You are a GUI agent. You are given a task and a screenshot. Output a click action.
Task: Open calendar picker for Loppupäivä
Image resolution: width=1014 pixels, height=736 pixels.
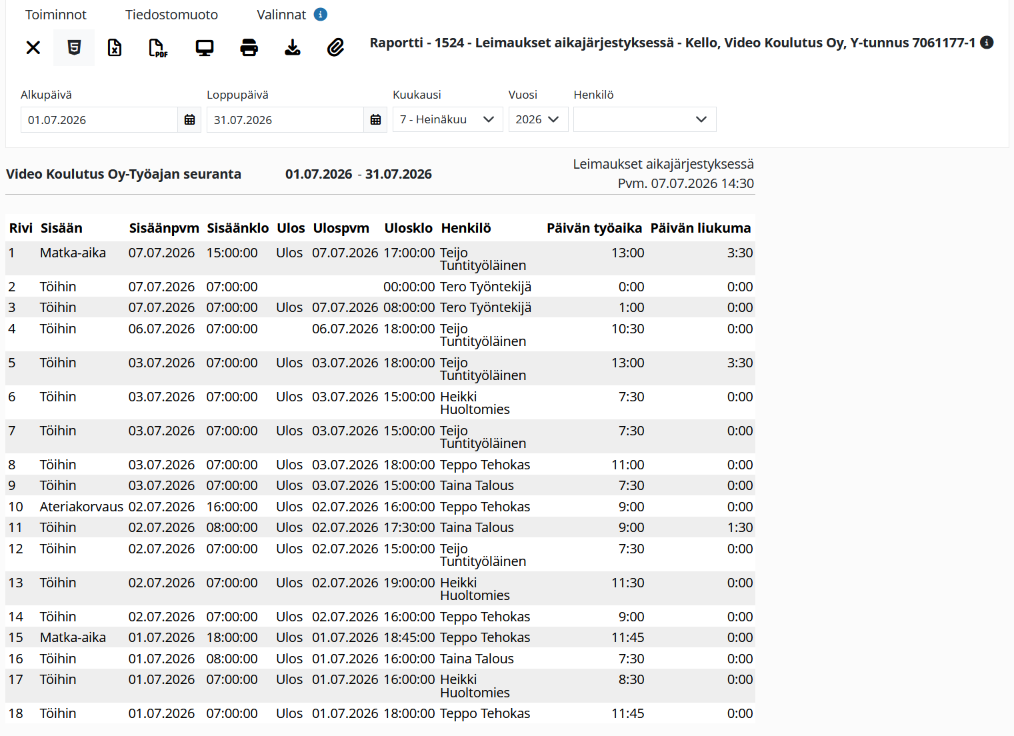(x=376, y=120)
